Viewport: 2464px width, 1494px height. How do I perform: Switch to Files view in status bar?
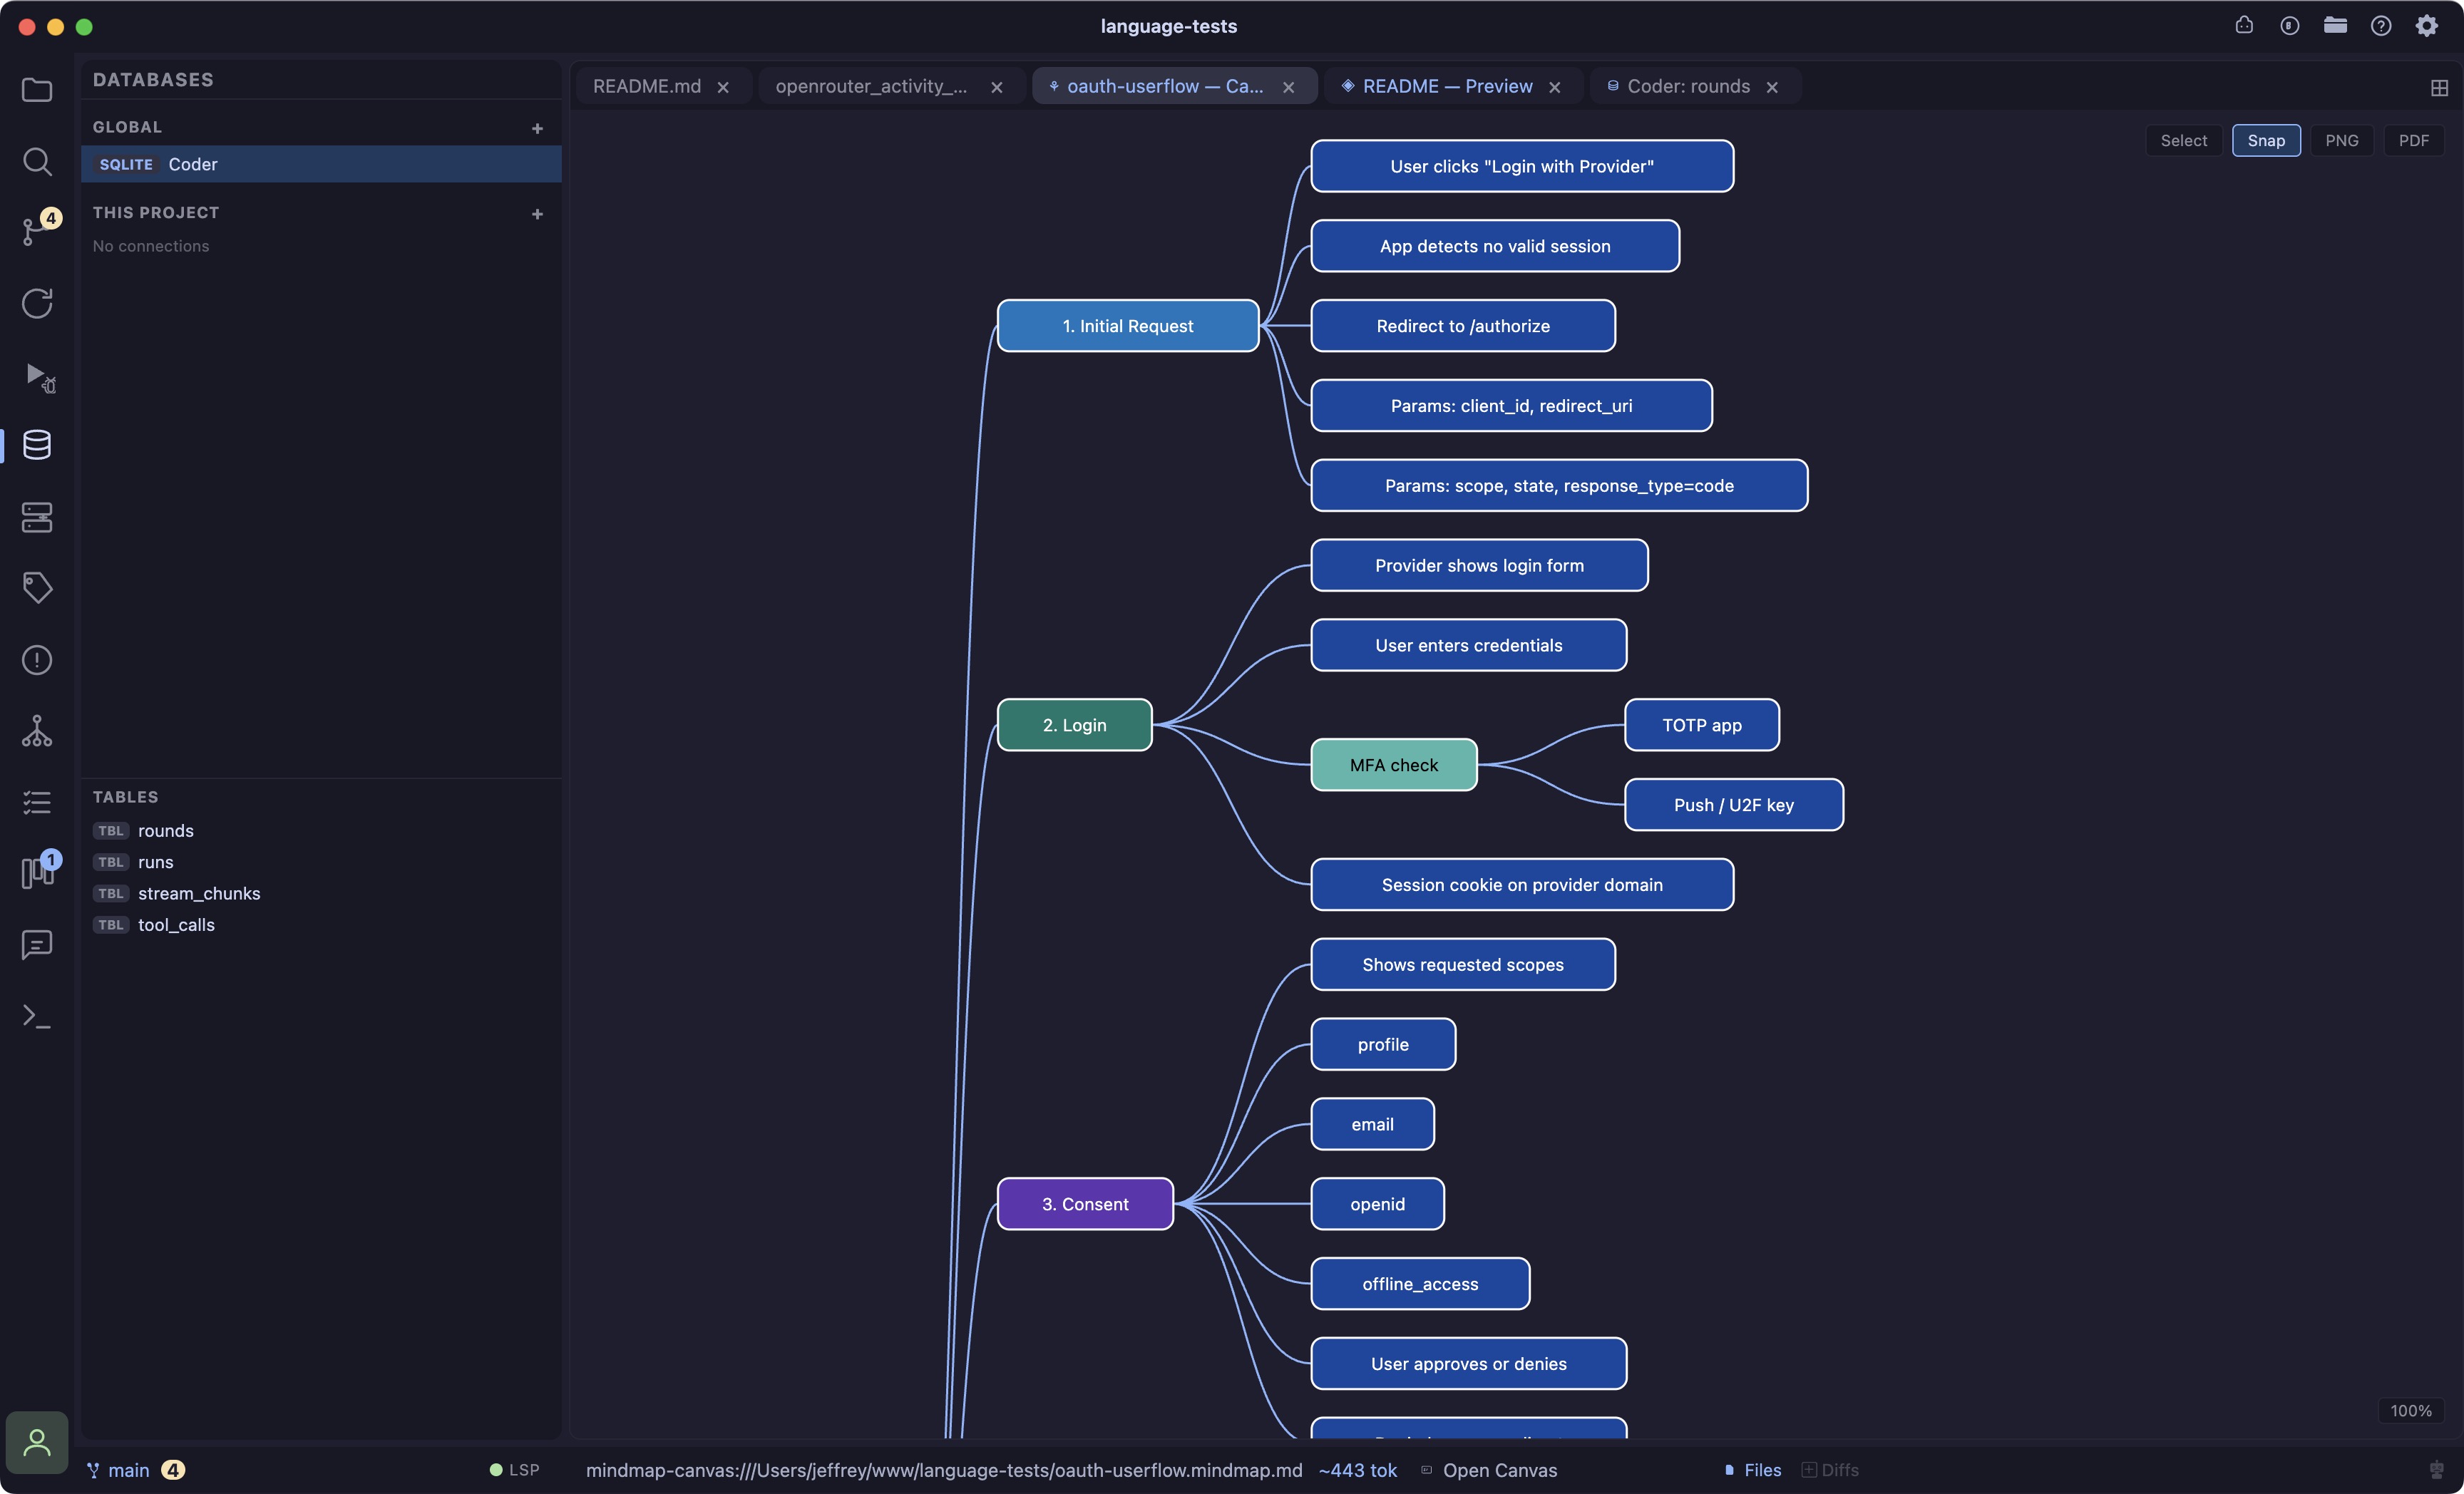1753,1470
